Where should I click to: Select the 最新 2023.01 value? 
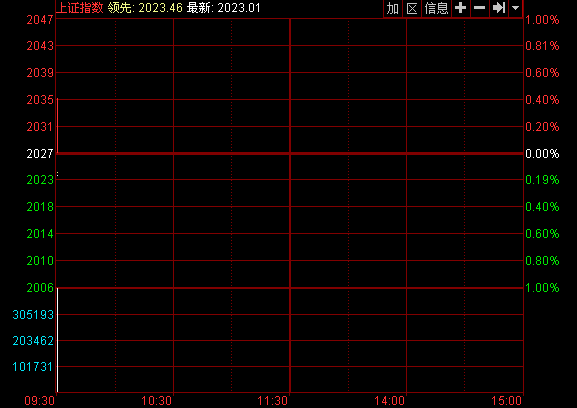224,8
